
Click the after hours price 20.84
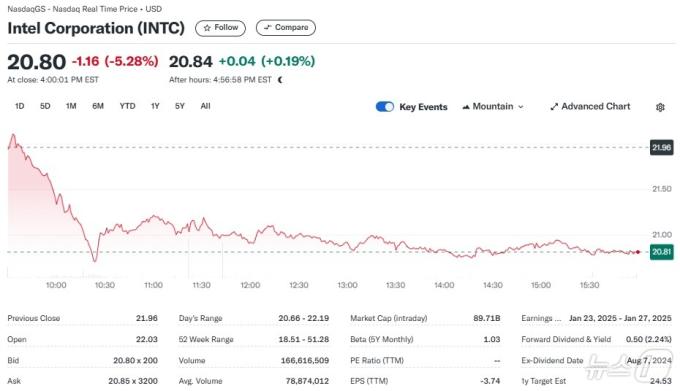click(x=191, y=62)
